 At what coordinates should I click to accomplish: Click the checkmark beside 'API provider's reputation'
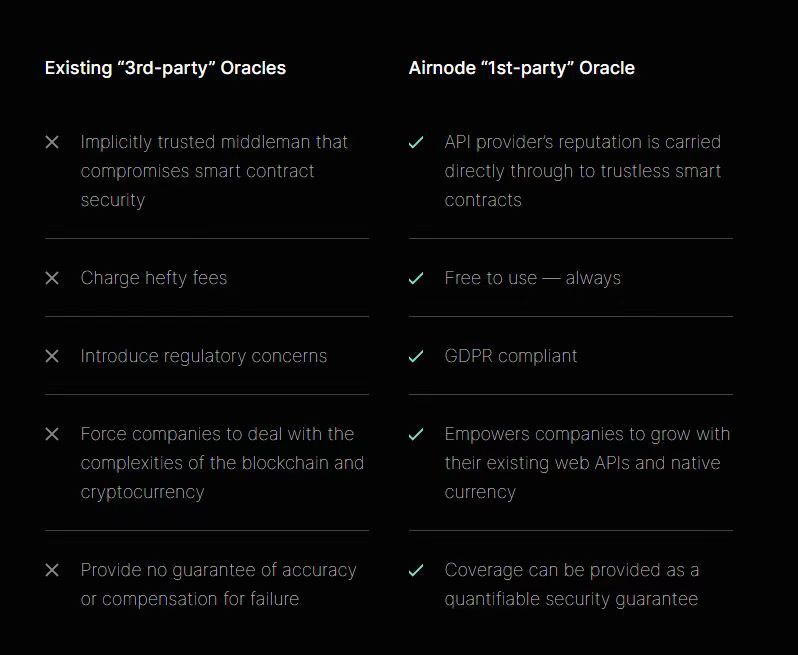(416, 143)
